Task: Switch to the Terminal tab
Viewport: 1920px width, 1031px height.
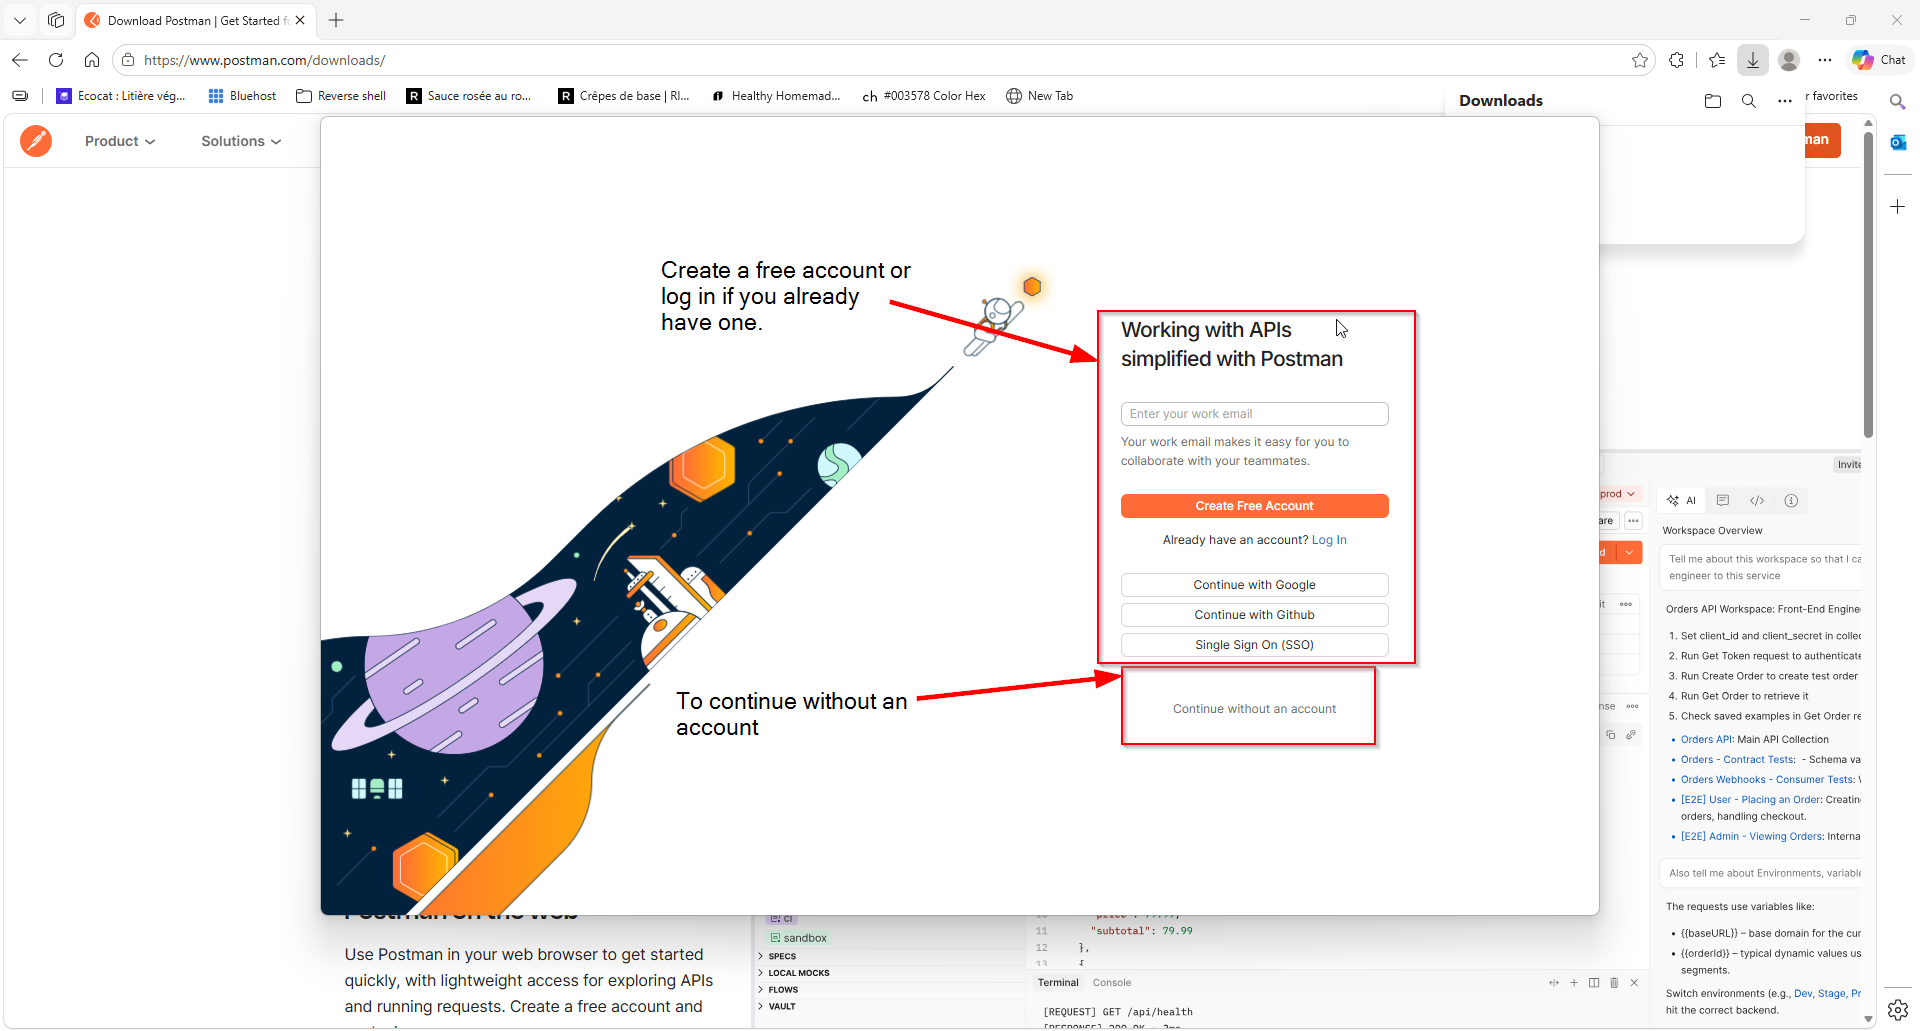Action: [x=1058, y=983]
